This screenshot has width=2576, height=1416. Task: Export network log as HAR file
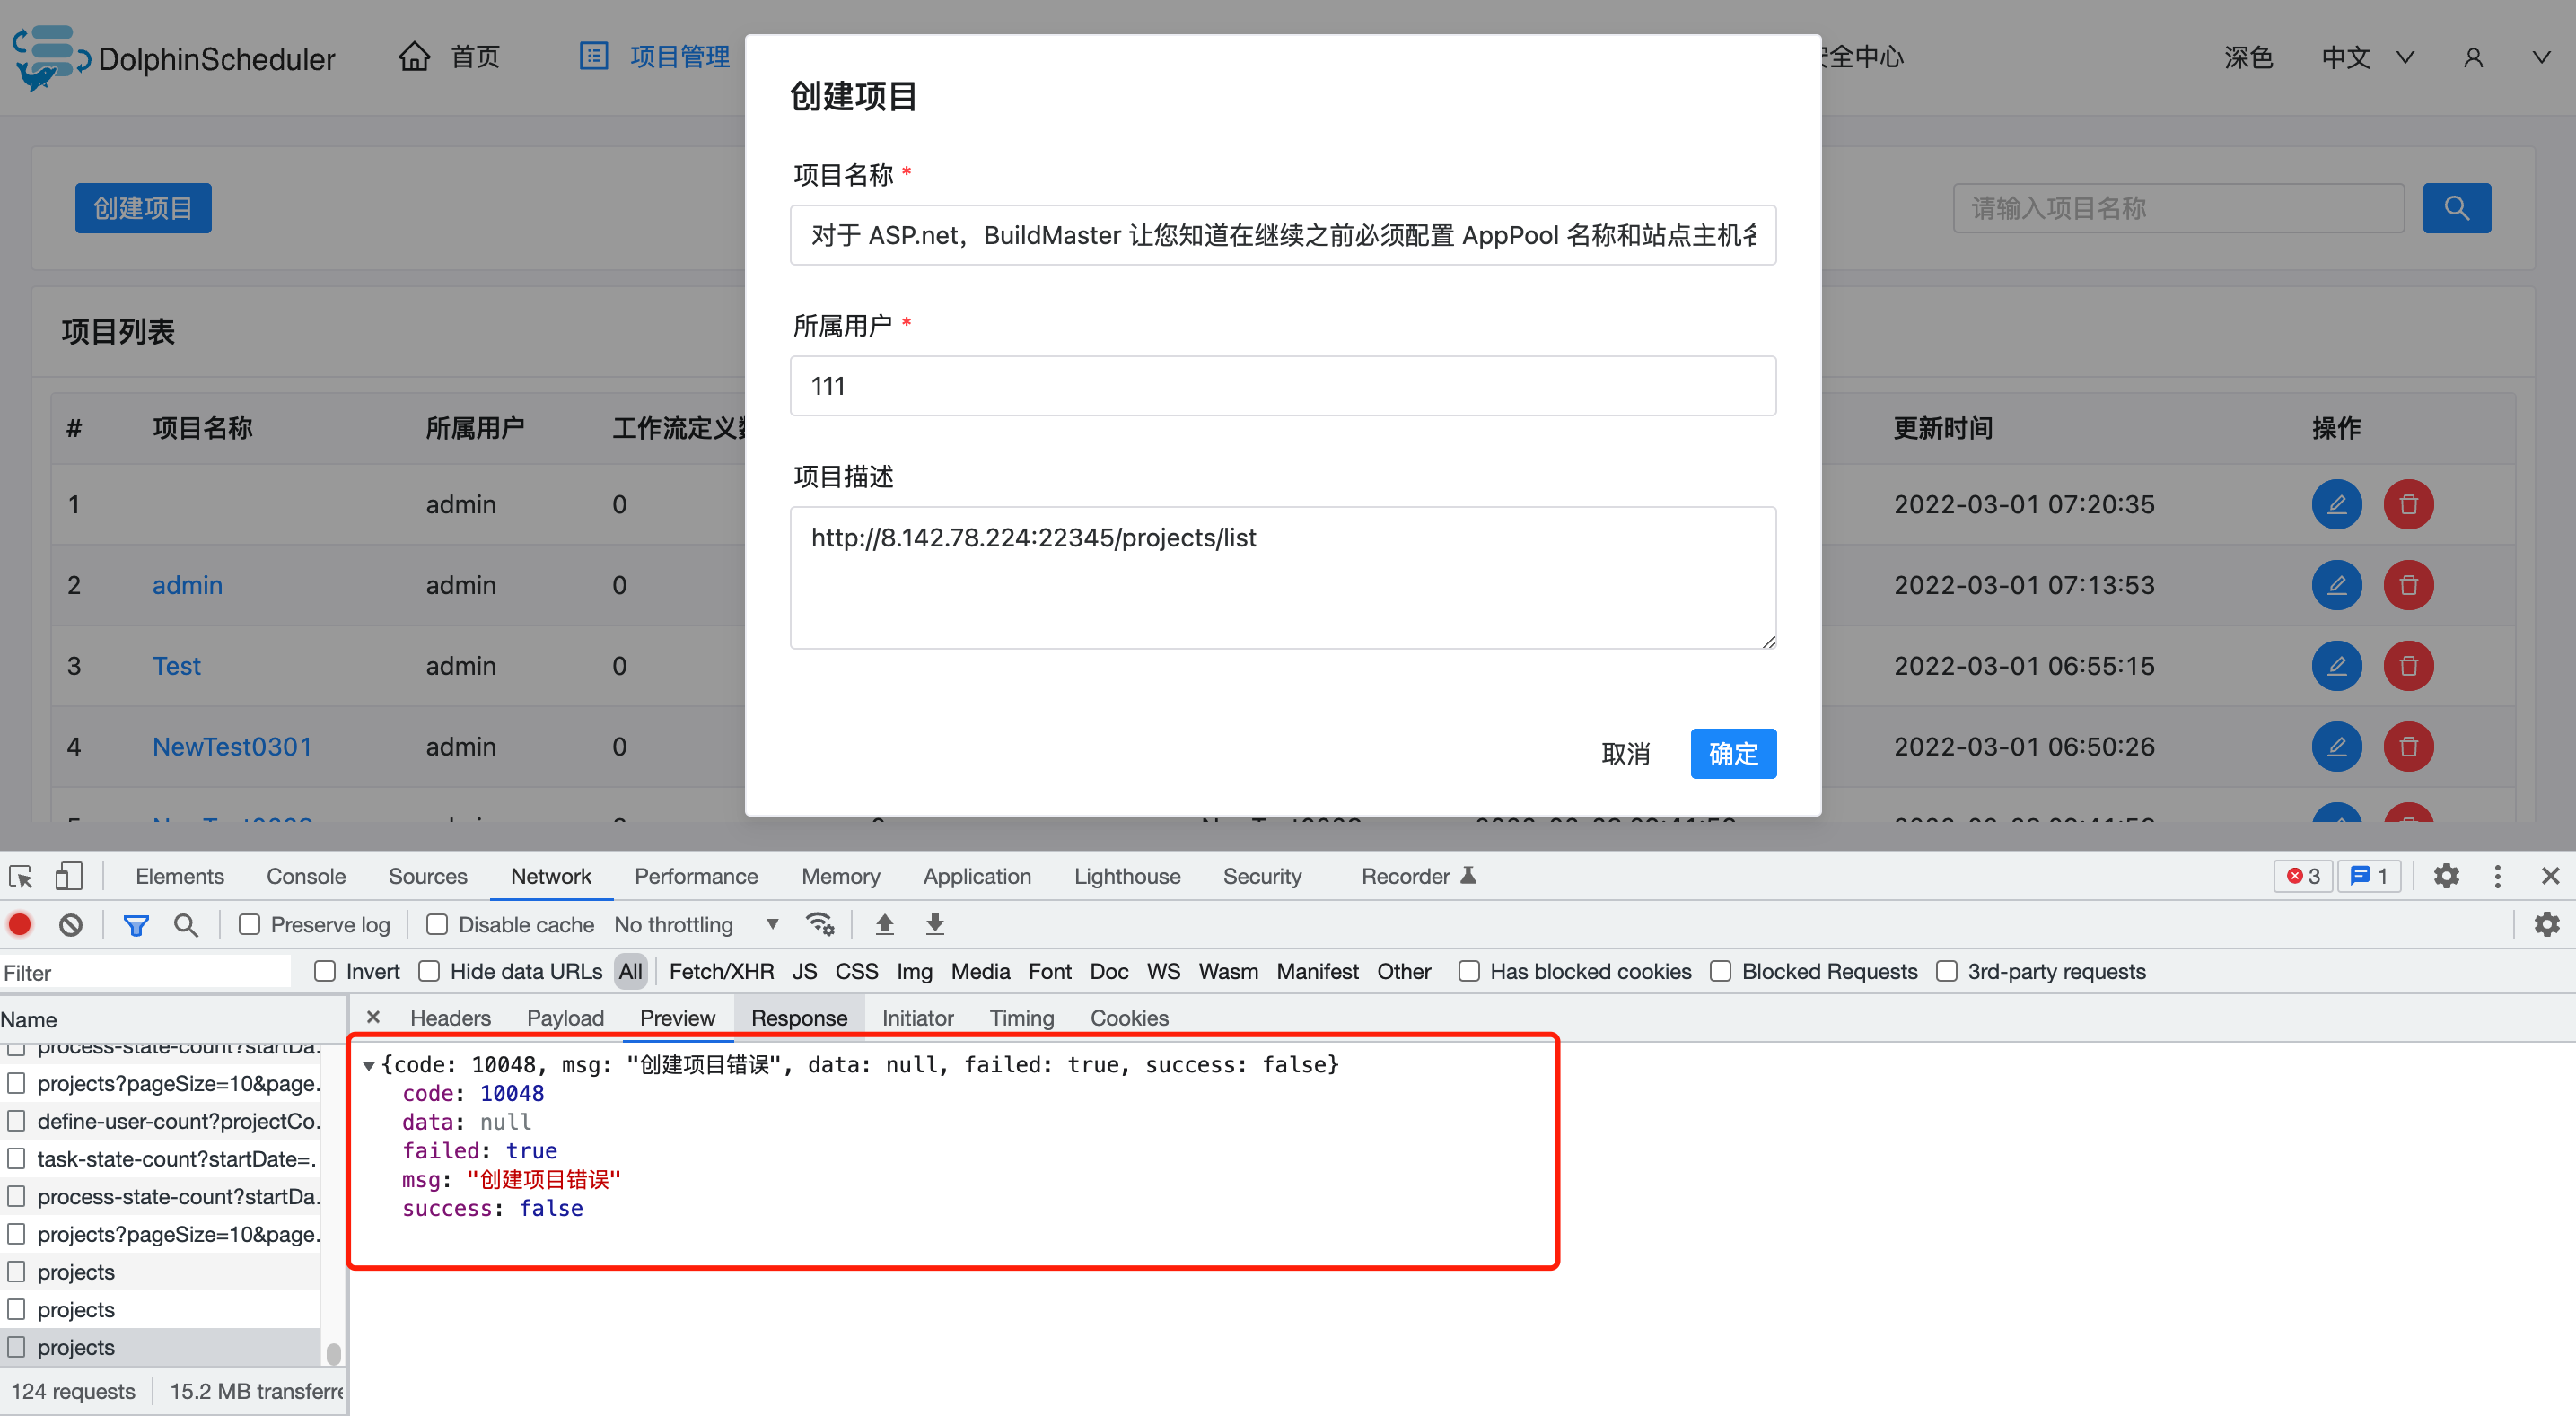click(x=934, y=924)
